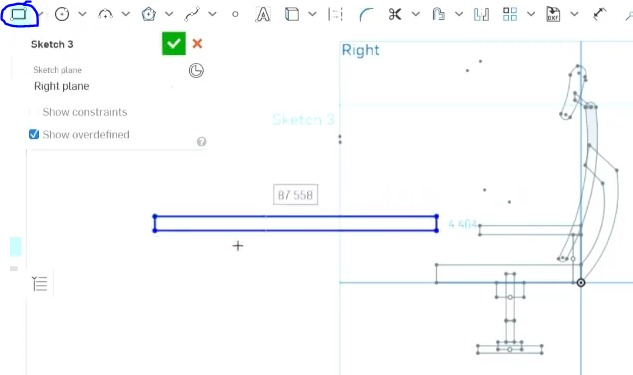This screenshot has width=633, height=375.
Task: Click the Import DXF icon
Action: pyautogui.click(x=553, y=14)
